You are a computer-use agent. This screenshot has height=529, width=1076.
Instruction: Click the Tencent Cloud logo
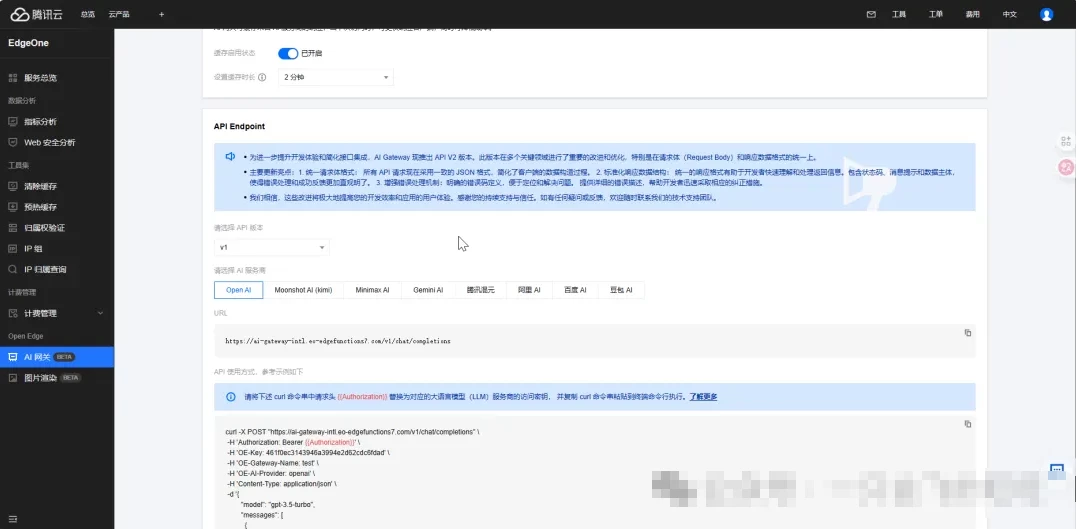36,14
